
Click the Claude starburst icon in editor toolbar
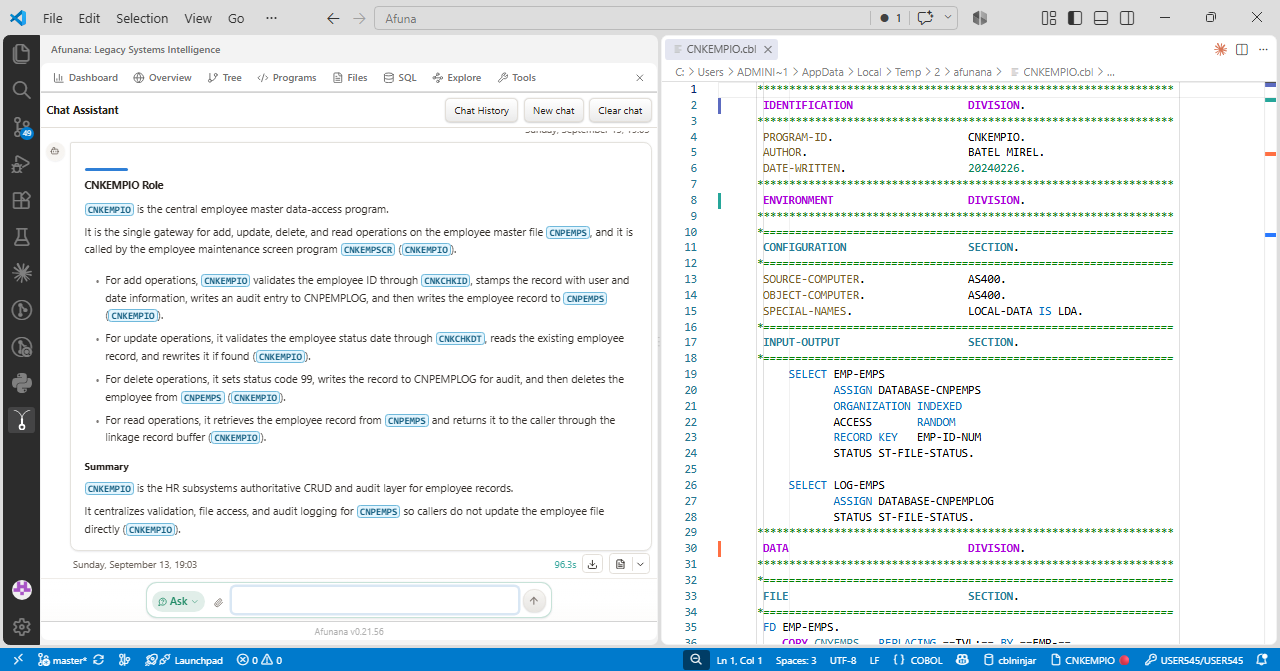tap(1220, 49)
